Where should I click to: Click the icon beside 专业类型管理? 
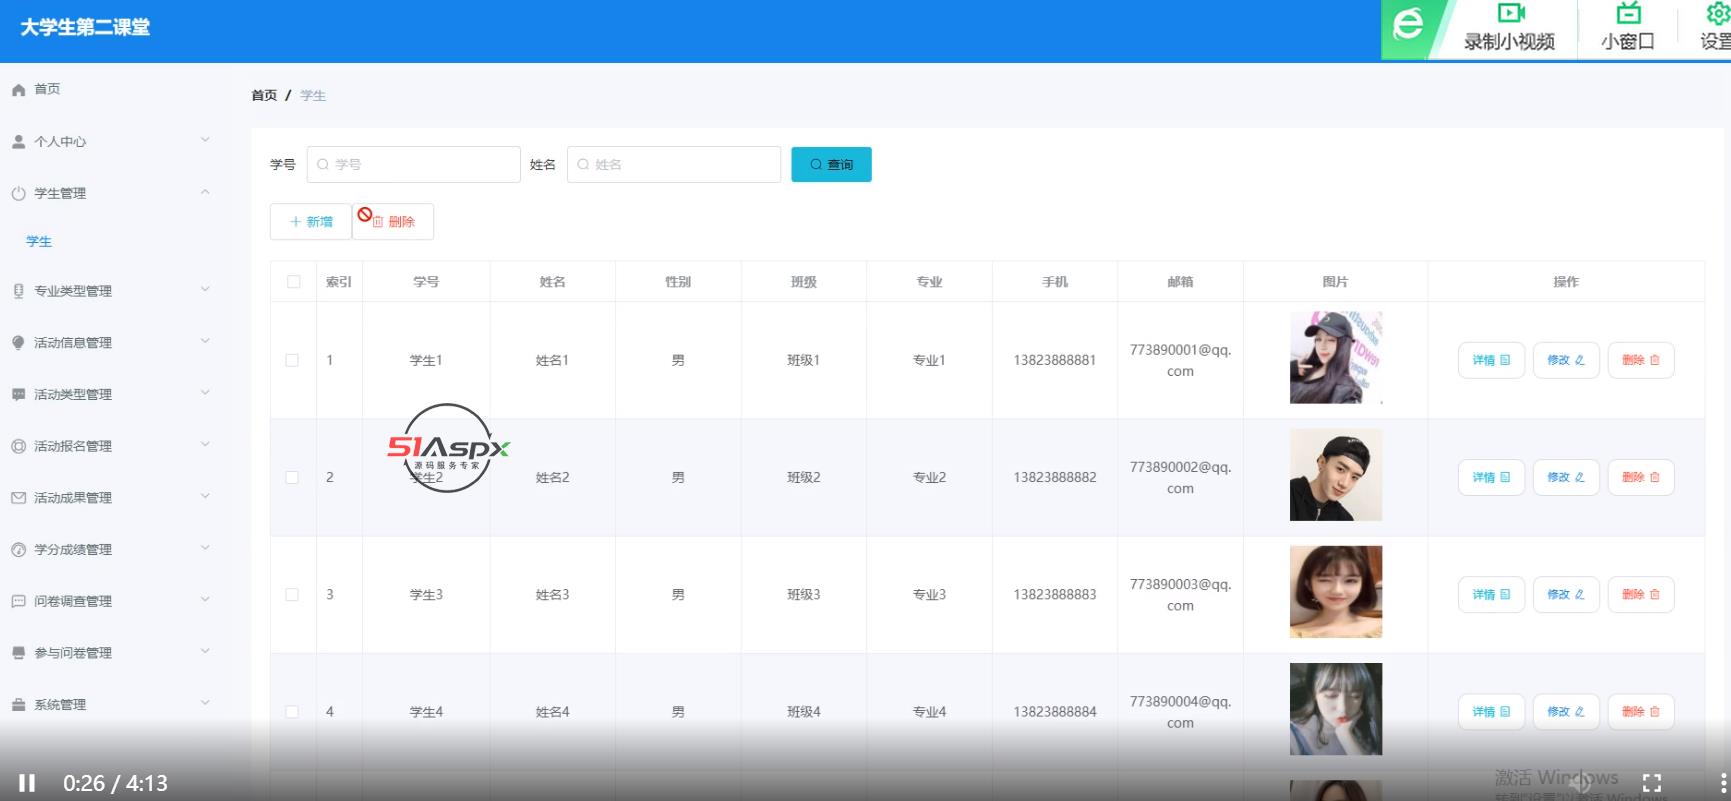pyautogui.click(x=18, y=291)
